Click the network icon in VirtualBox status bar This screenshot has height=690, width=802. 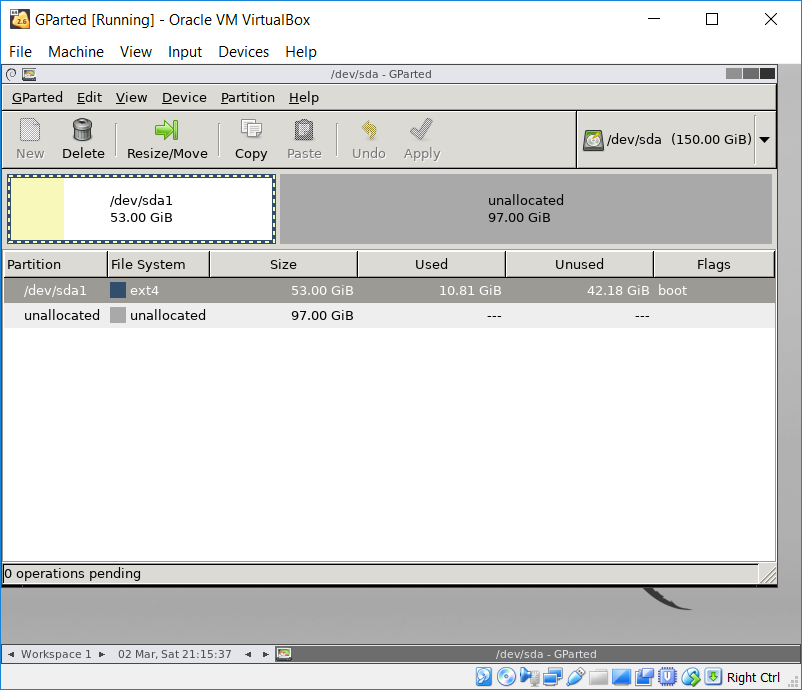tap(552, 677)
